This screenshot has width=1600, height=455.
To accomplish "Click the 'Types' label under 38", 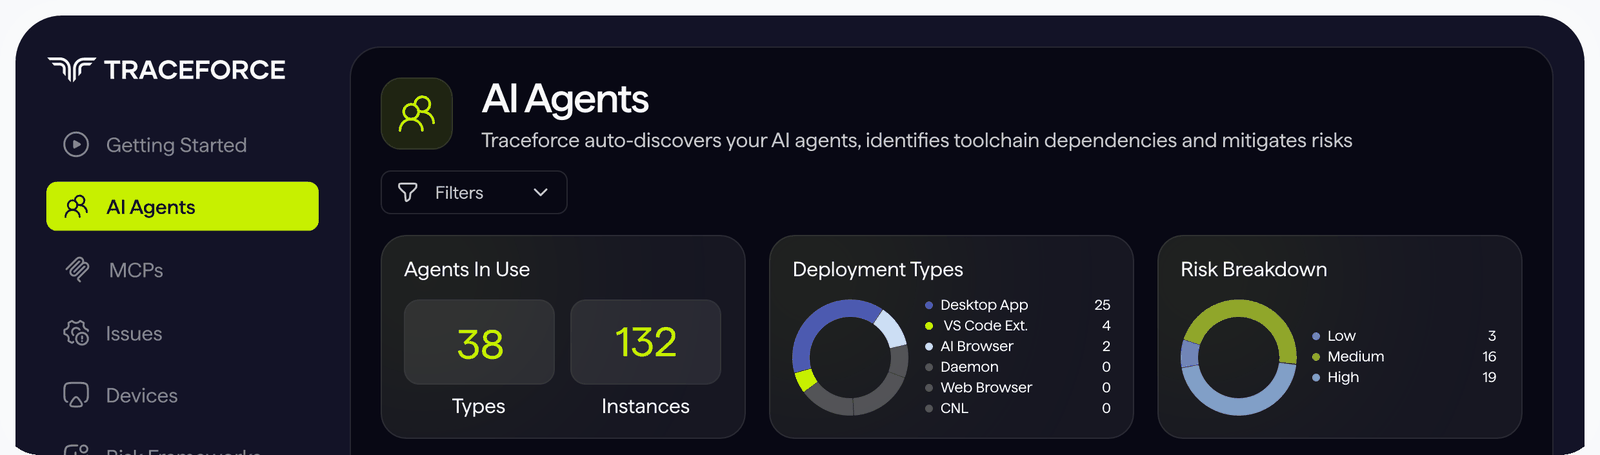I will coord(478,407).
